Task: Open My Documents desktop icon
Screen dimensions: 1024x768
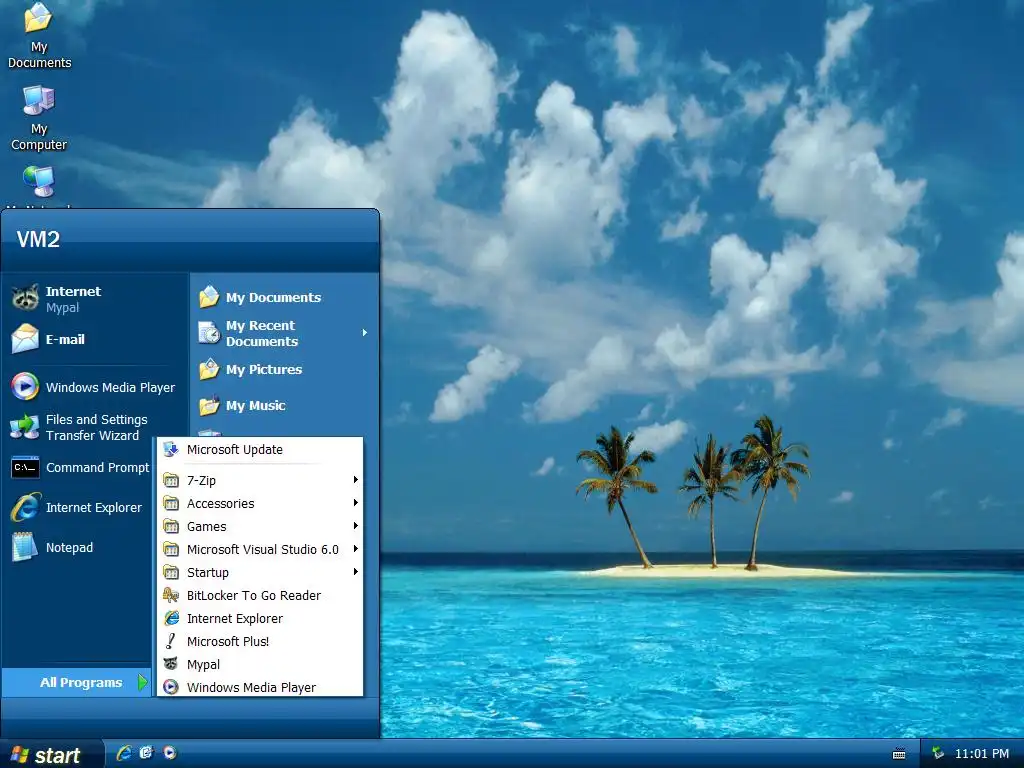Action: tap(39, 36)
